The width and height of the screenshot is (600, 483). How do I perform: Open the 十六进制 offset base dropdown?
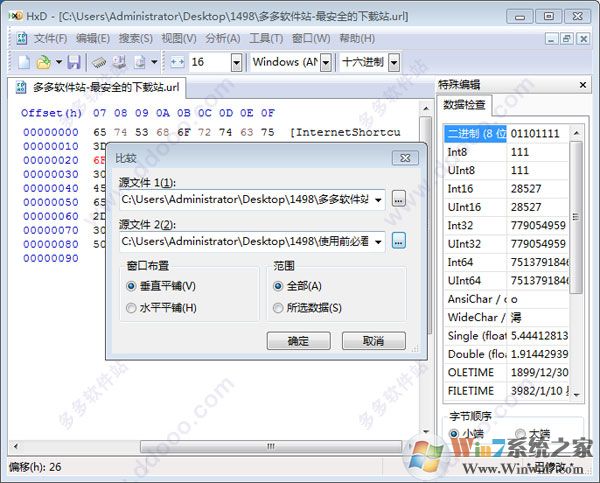(394, 63)
